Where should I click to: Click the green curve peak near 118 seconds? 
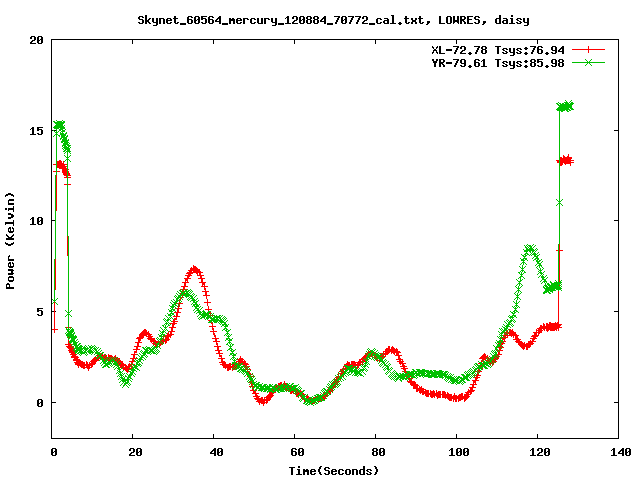click(529, 248)
